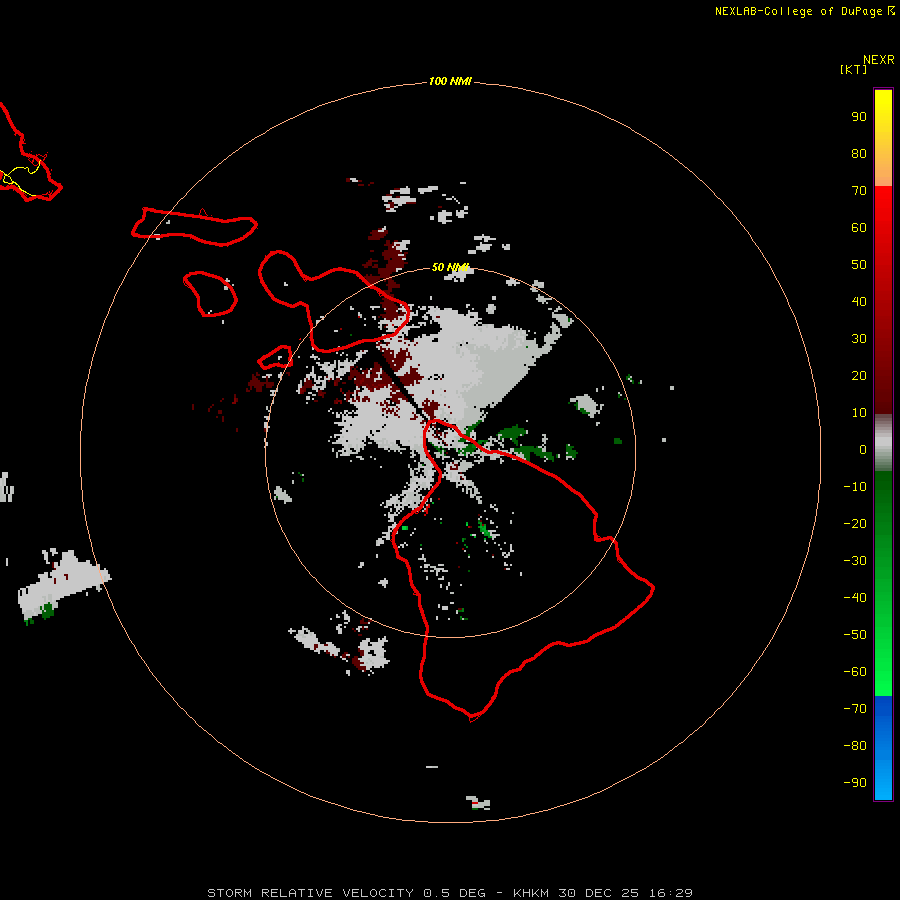Click the -30 value on the velocity scale
Screen dimensions: 900x900
click(x=855, y=561)
